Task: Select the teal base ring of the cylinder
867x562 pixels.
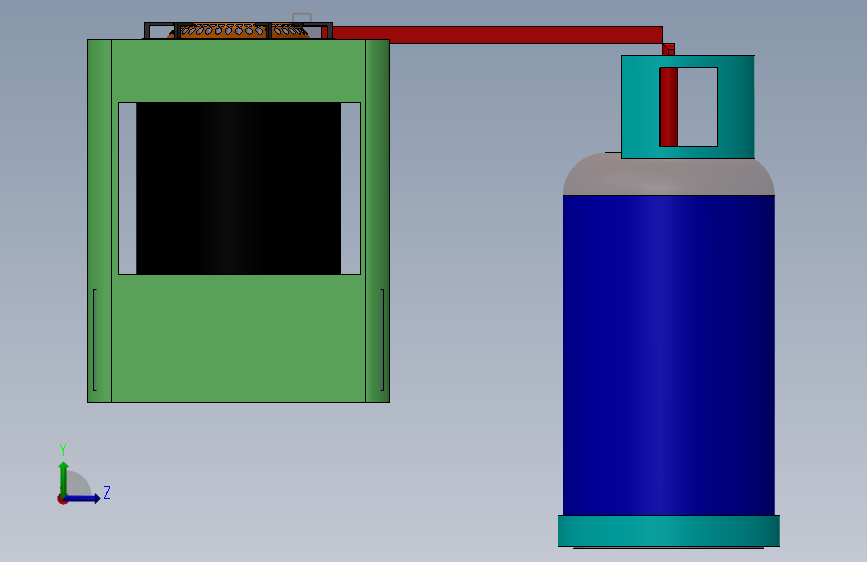Action: [668, 531]
